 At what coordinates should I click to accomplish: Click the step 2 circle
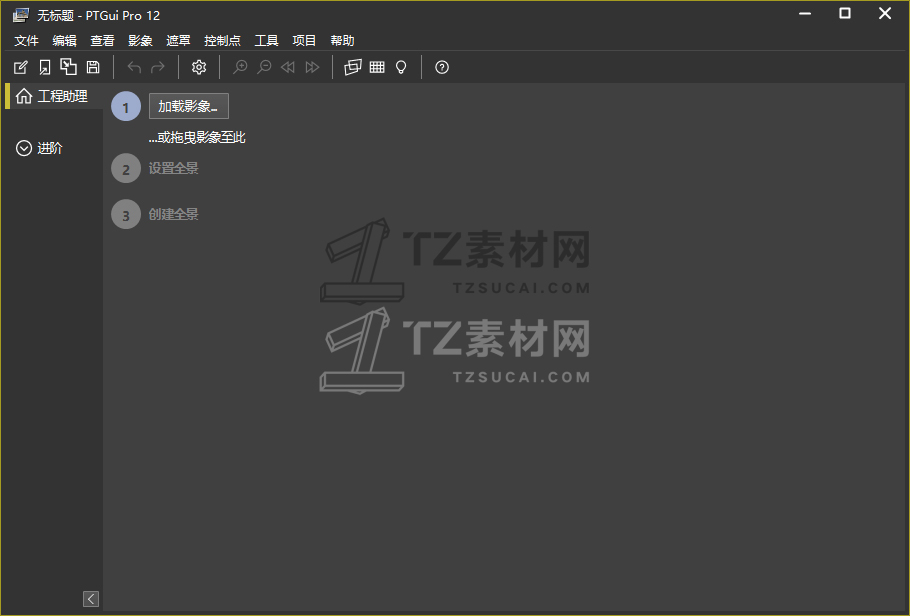click(x=126, y=168)
